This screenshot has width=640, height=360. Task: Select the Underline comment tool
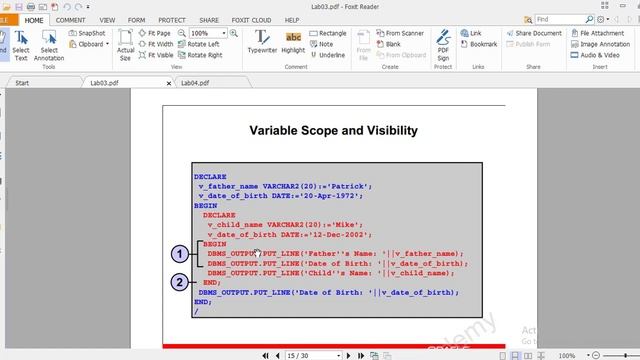click(328, 55)
